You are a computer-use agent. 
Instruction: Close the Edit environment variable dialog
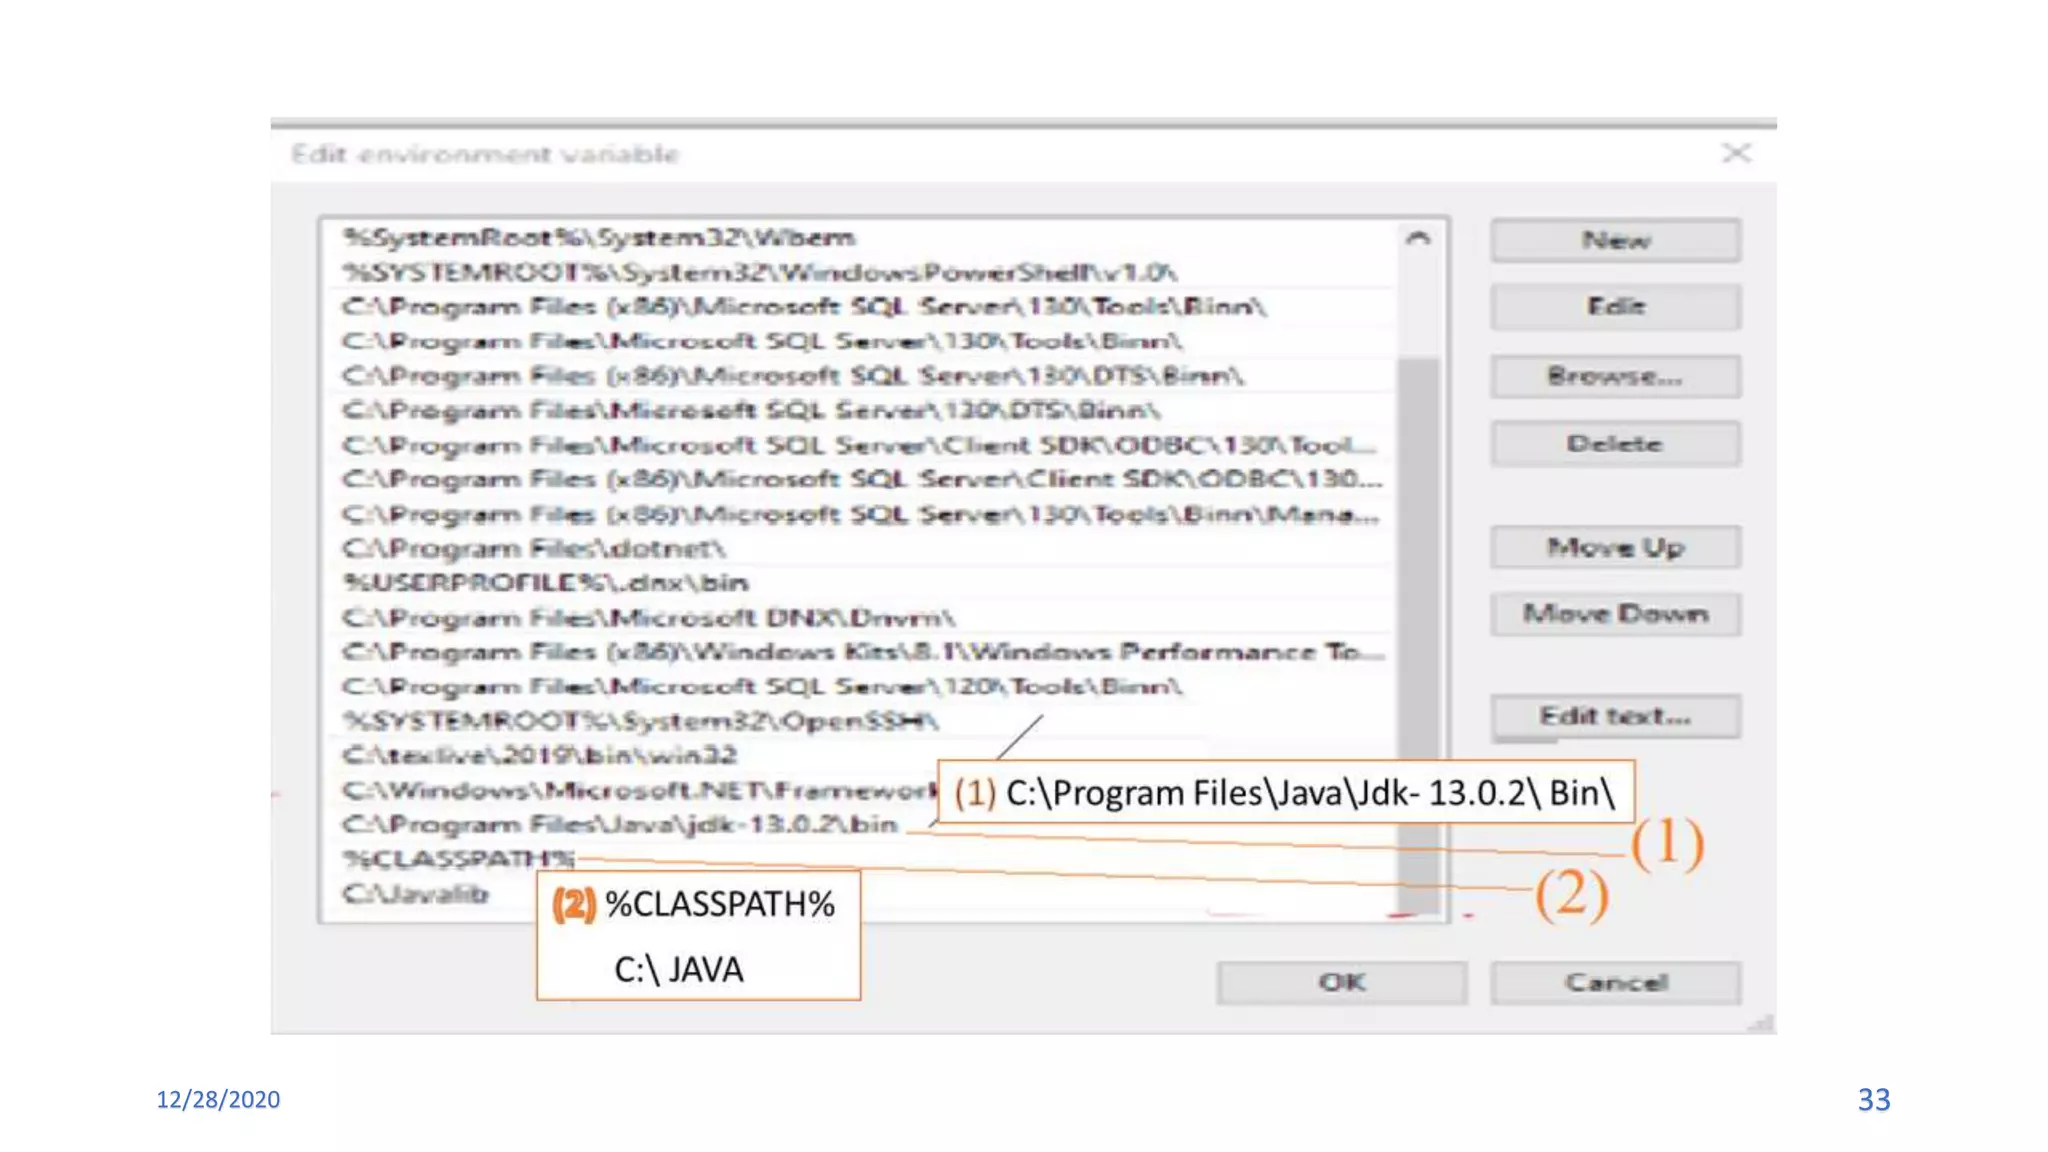1736,153
